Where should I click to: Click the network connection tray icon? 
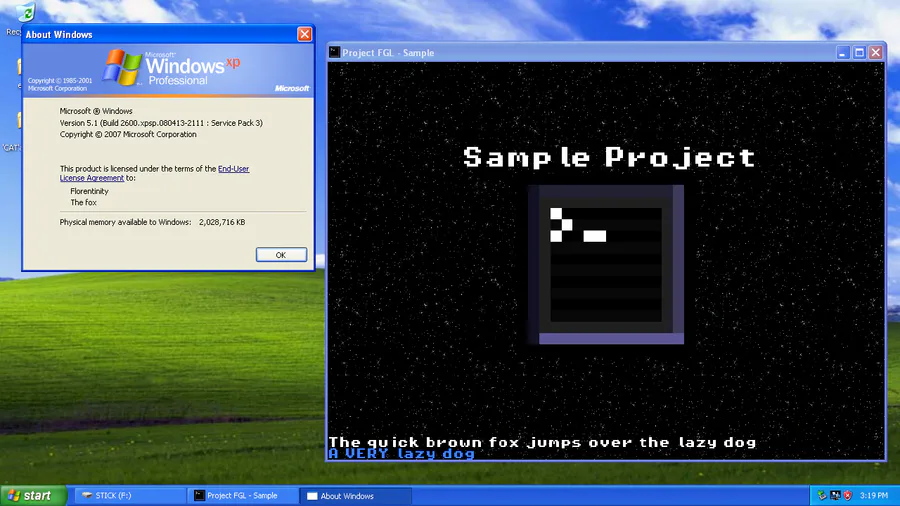click(x=835, y=496)
